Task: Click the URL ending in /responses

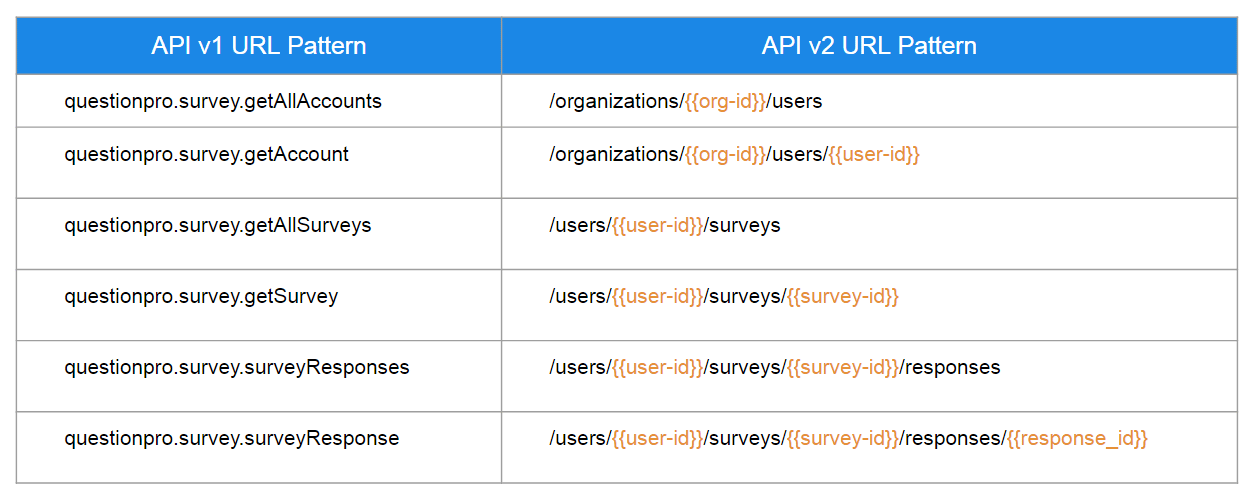Action: pyautogui.click(x=775, y=368)
